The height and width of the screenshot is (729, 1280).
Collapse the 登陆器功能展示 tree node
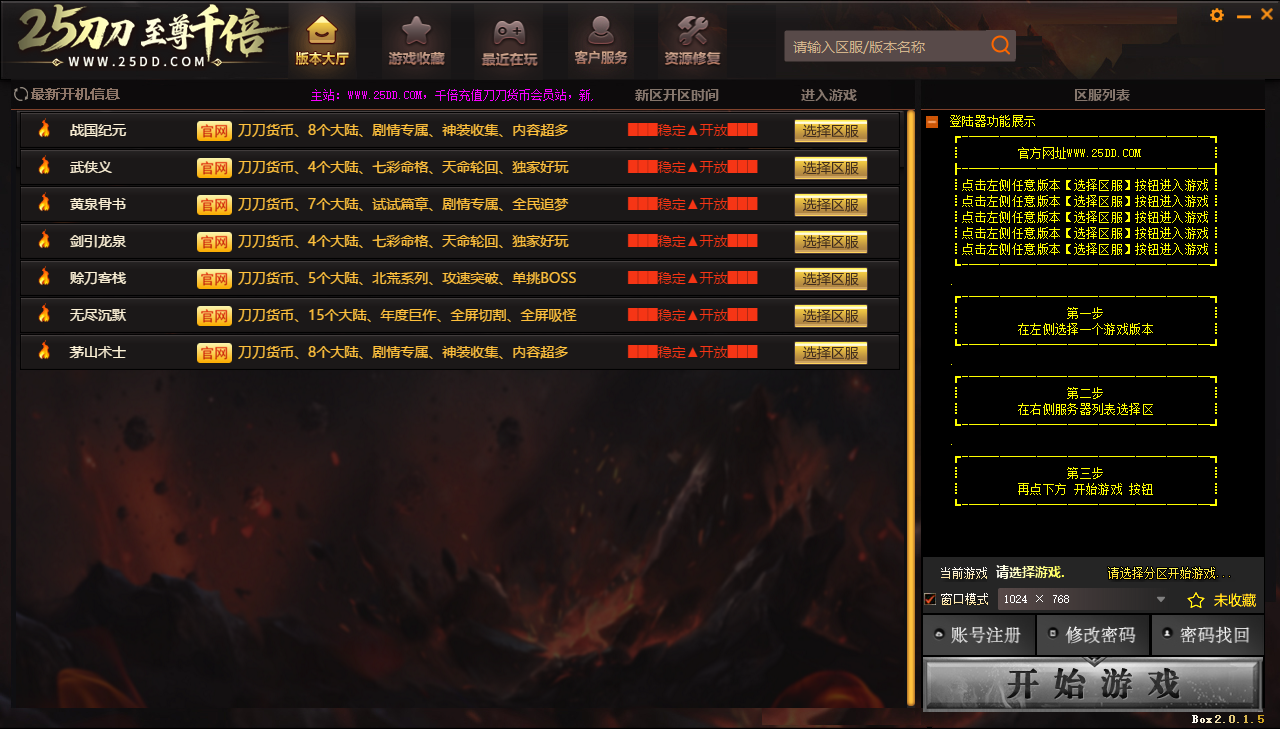(x=932, y=122)
